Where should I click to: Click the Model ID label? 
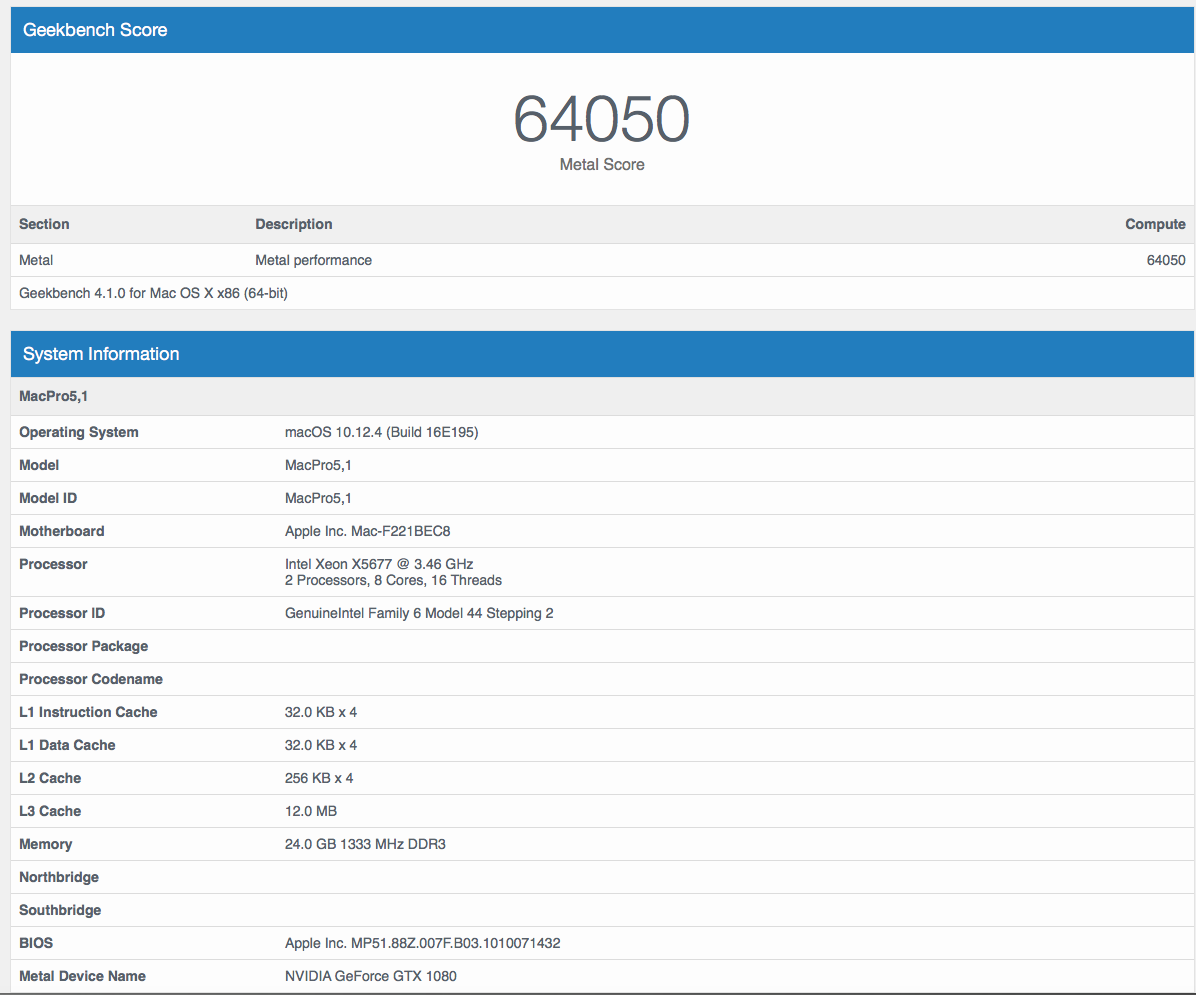click(x=48, y=498)
